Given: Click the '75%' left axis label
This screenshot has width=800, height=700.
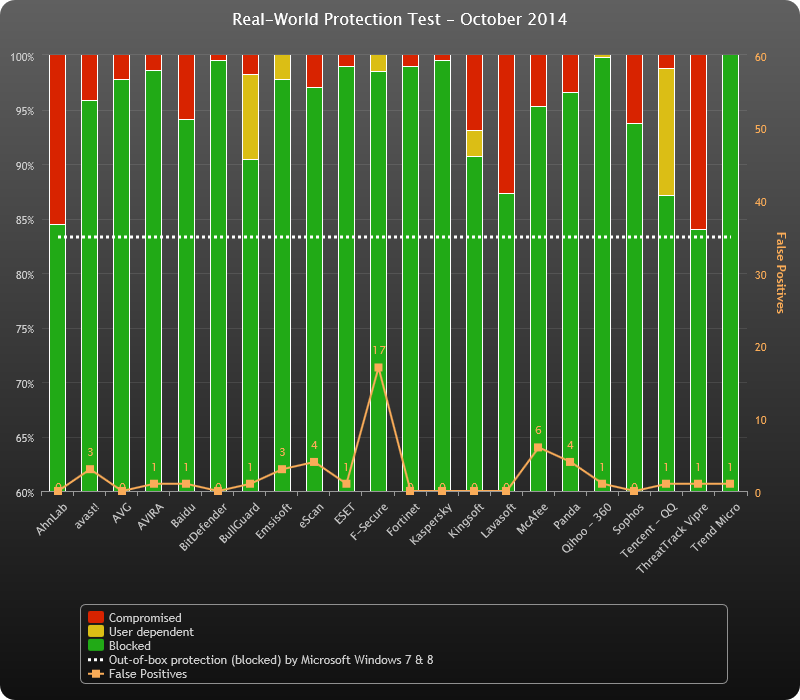Looking at the screenshot, I should pyautogui.click(x=24, y=329).
